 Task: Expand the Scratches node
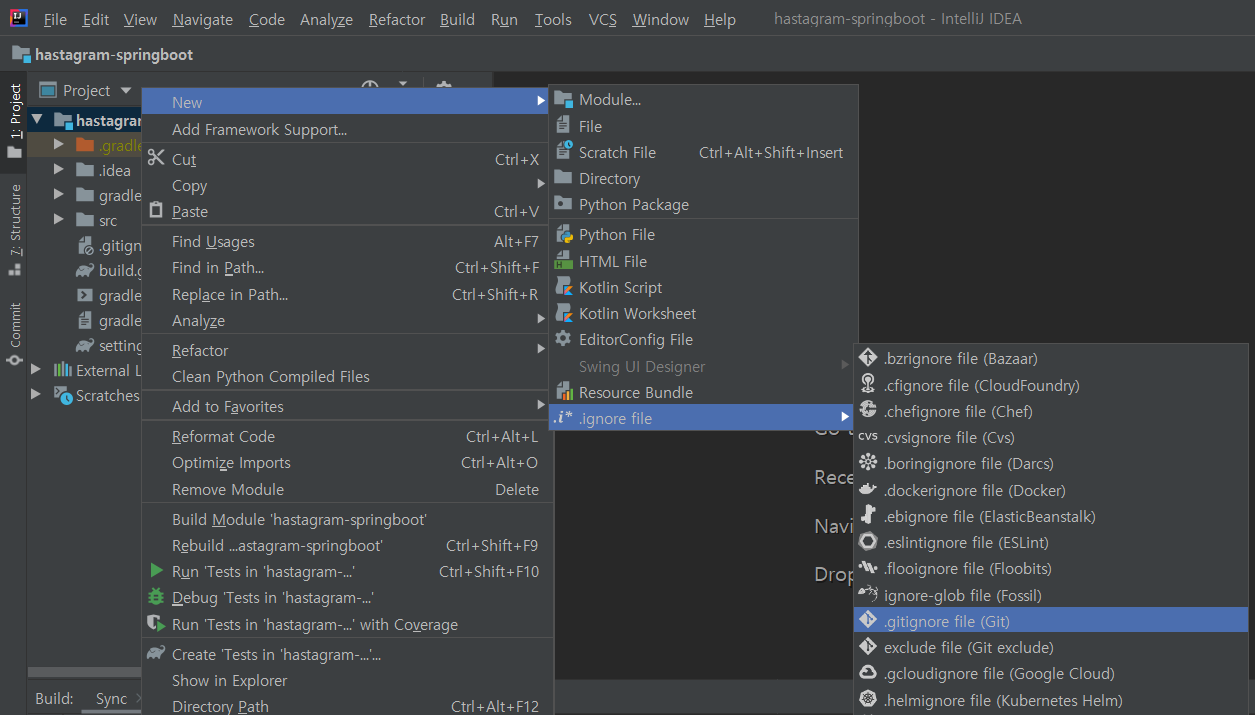click(36, 395)
